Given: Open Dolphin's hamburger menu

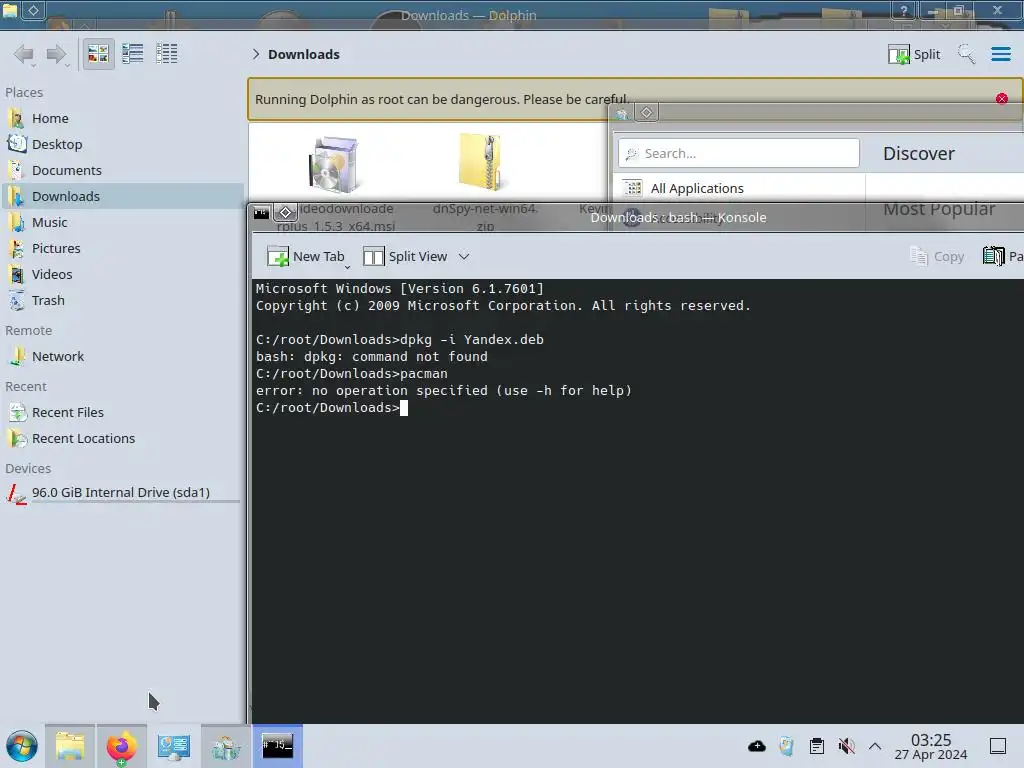Looking at the screenshot, I should coord(1000,54).
